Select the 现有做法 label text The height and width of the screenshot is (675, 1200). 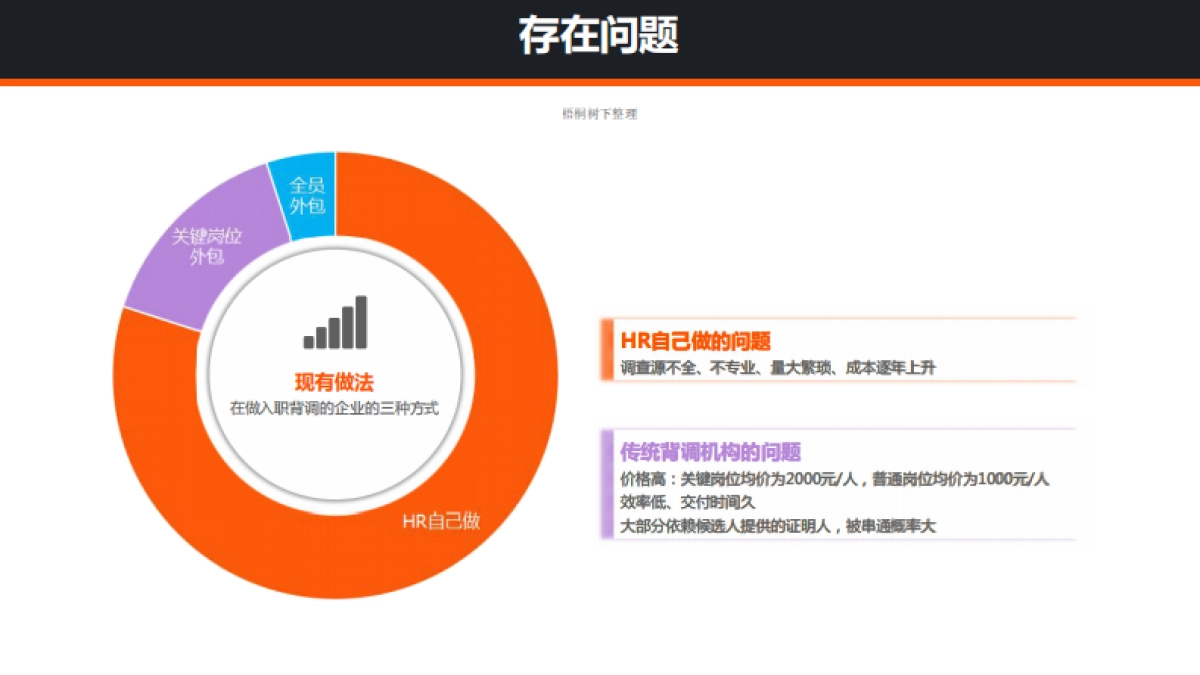335,381
